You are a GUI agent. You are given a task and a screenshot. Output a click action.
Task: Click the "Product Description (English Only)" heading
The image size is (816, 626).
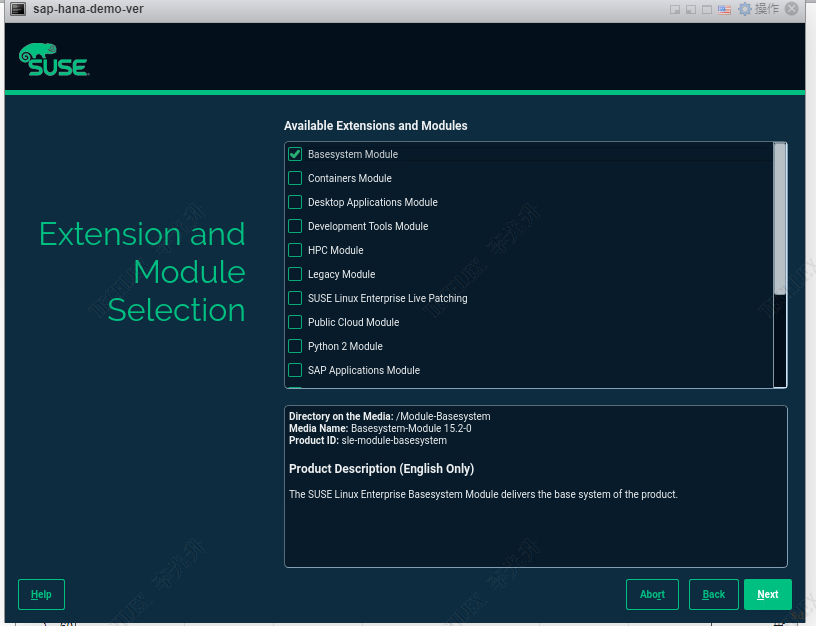381,469
